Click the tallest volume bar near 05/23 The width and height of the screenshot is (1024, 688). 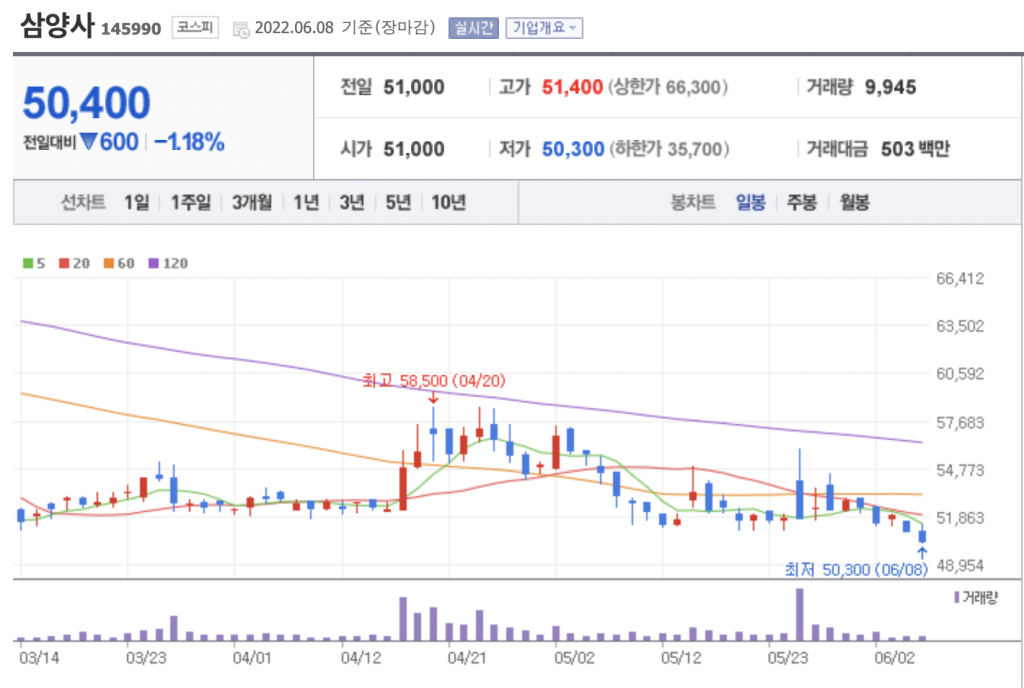coord(799,614)
